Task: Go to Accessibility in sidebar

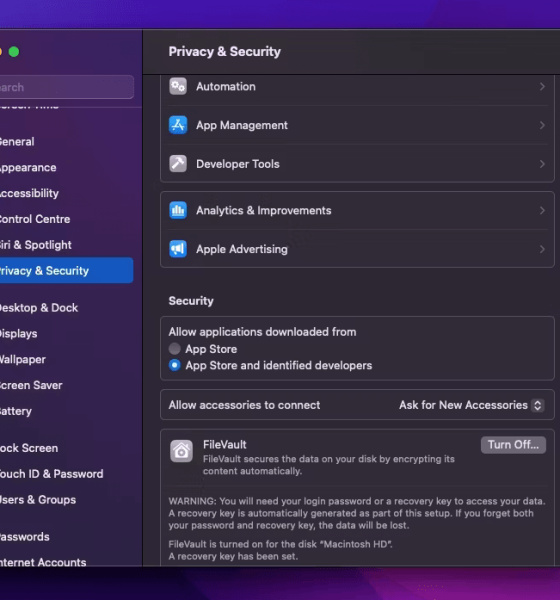Action: click(x=29, y=193)
